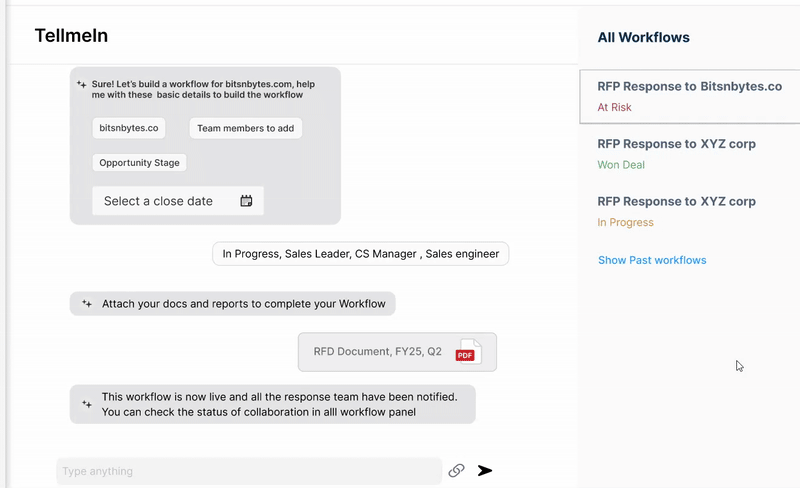
Task: Focus the 'Type anything' message box
Action: click(249, 471)
